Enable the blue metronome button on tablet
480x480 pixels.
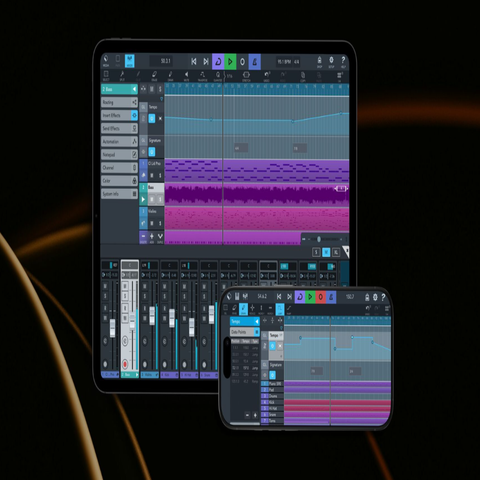pyautogui.click(x=254, y=62)
